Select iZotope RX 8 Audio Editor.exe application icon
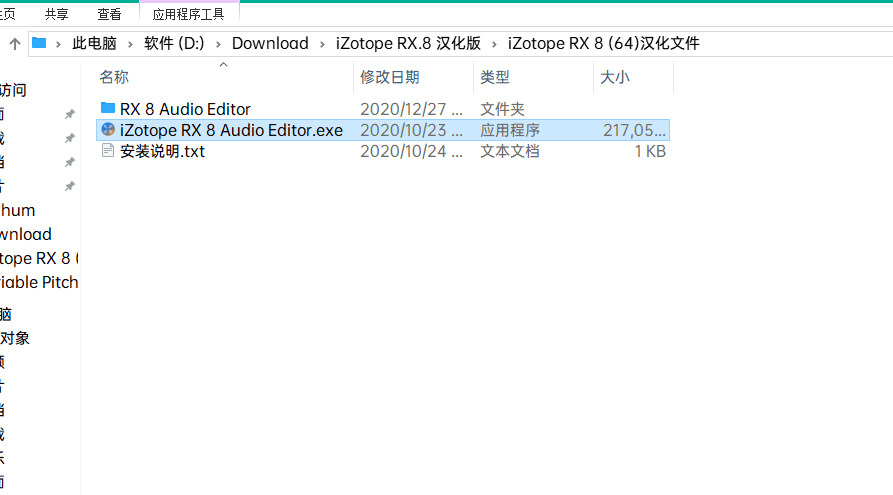Screen dimensions: 893x495 [x=108, y=129]
